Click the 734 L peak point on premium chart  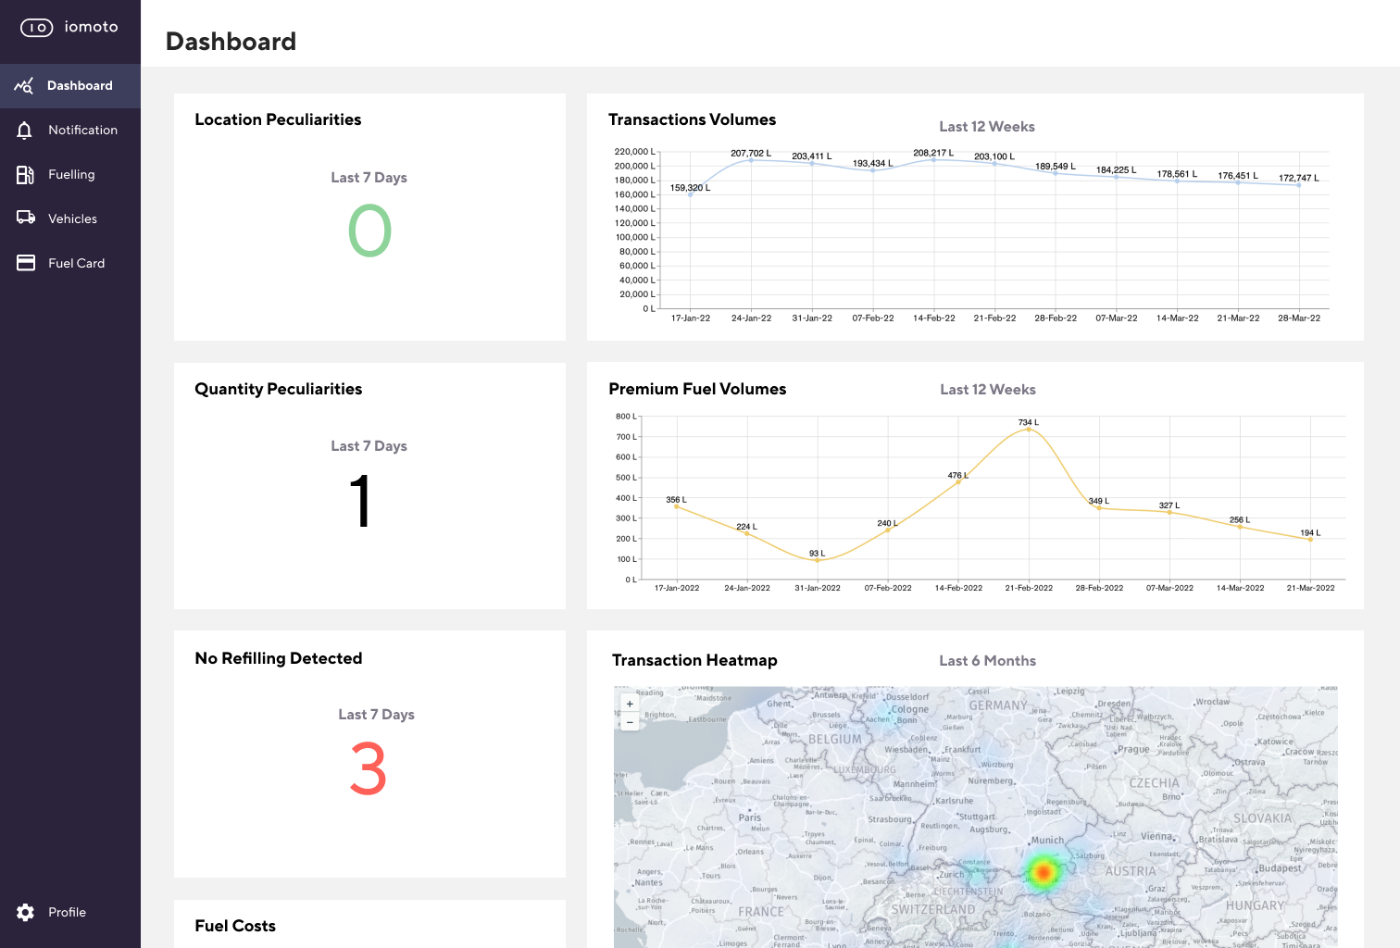pyautogui.click(x=1029, y=430)
